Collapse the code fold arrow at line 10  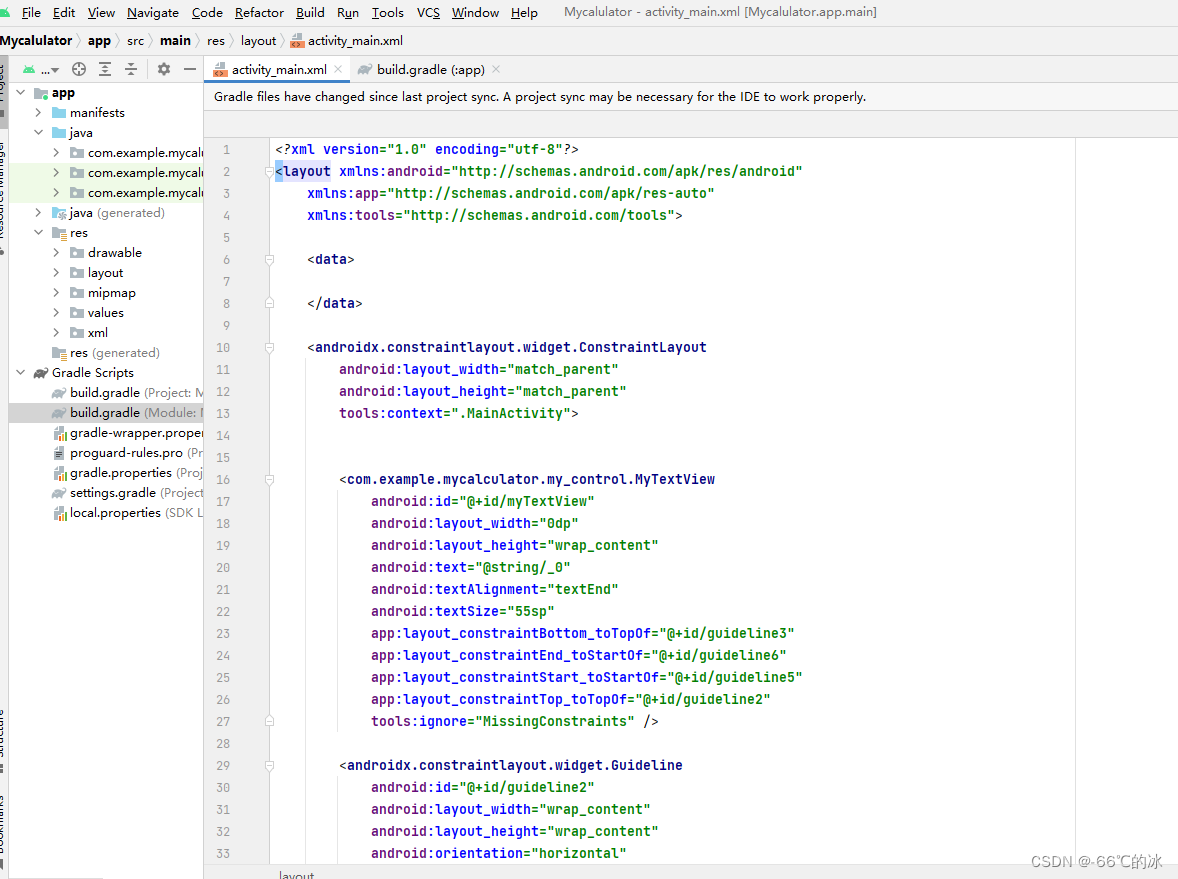point(267,346)
